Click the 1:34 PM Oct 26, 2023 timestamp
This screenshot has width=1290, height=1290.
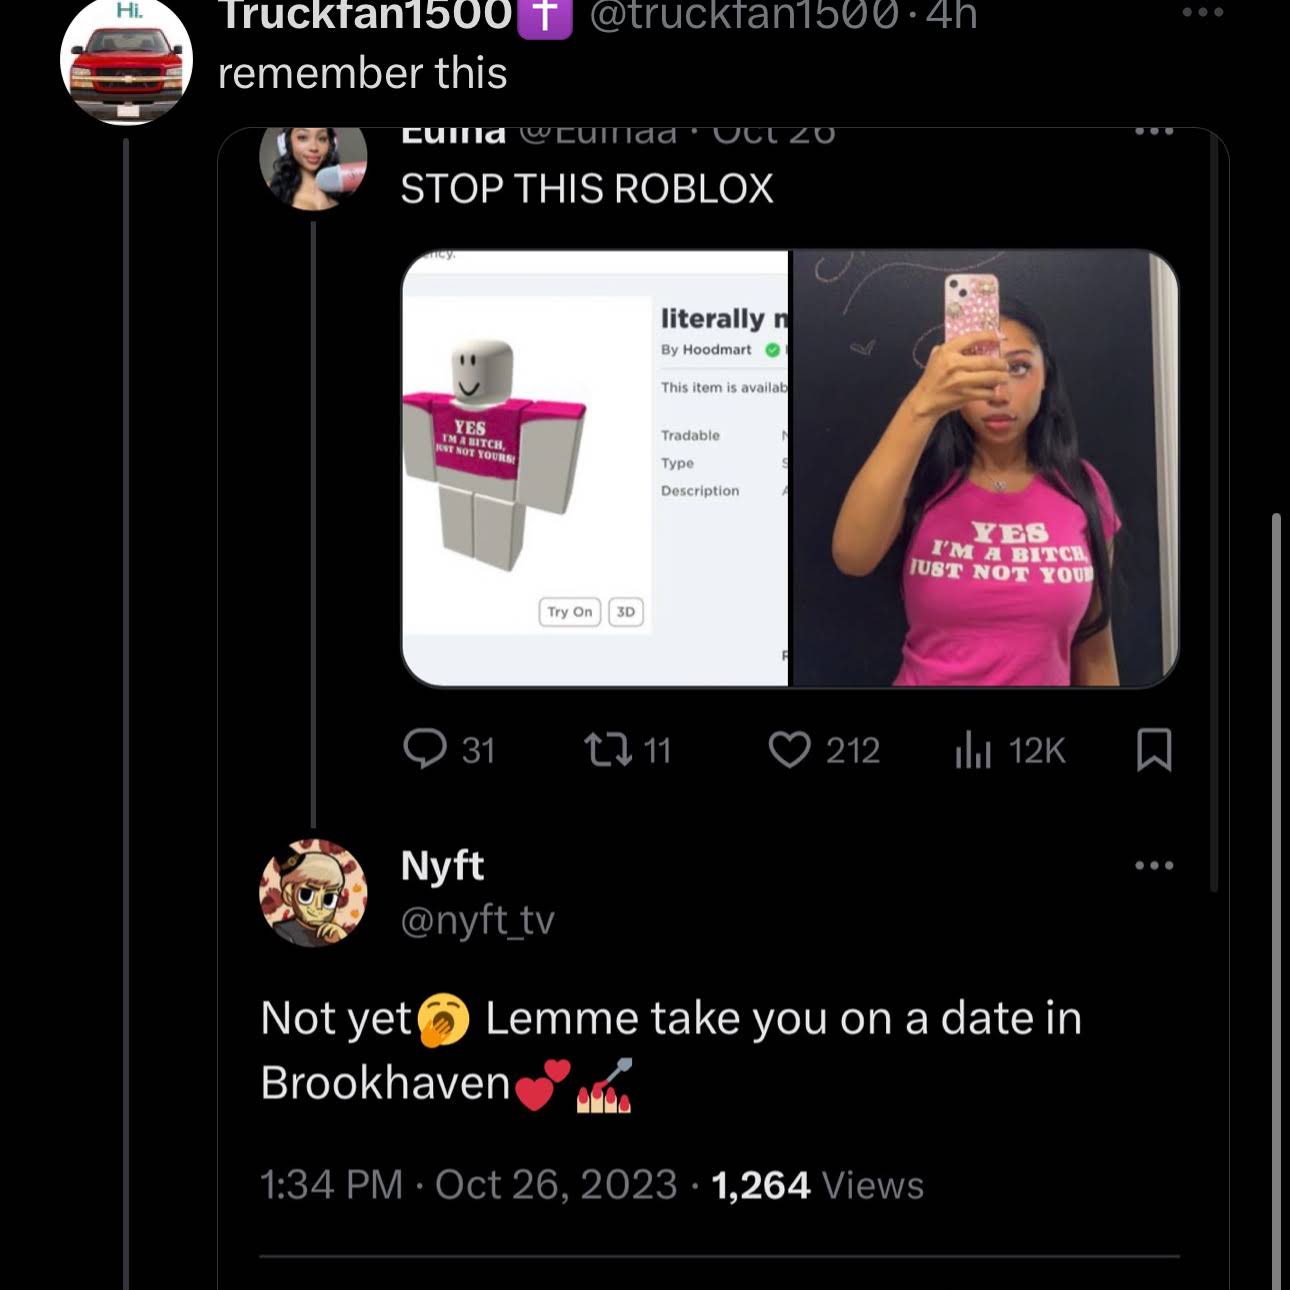click(469, 1185)
